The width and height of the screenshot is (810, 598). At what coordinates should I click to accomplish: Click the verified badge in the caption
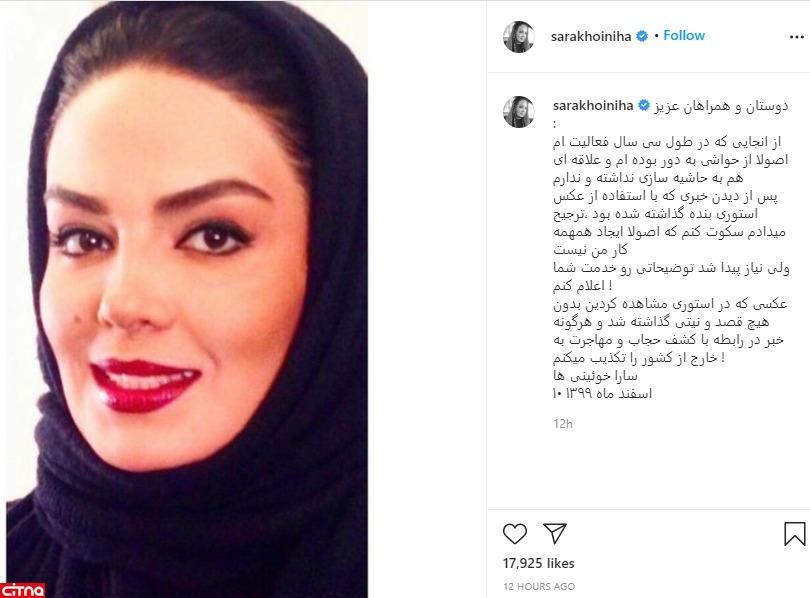(x=644, y=106)
